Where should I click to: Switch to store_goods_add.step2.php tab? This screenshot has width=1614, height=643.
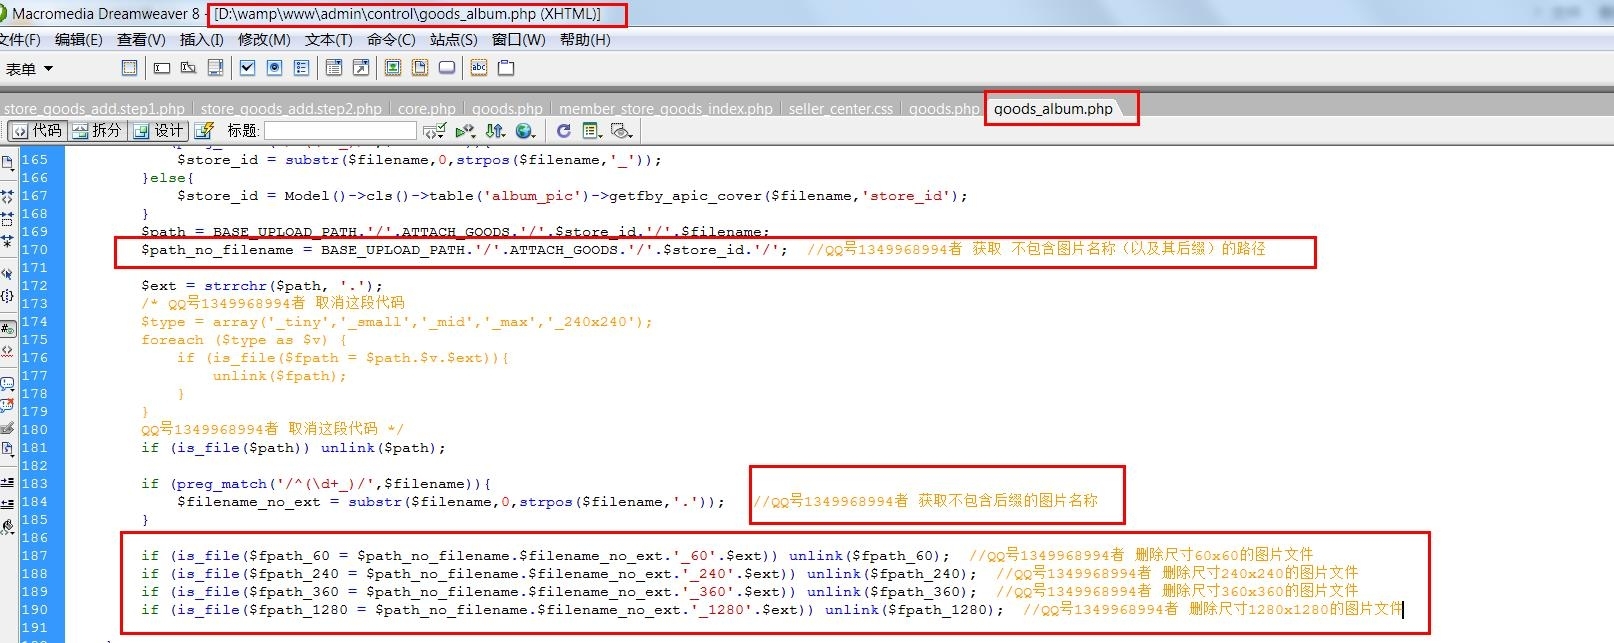[x=291, y=109]
